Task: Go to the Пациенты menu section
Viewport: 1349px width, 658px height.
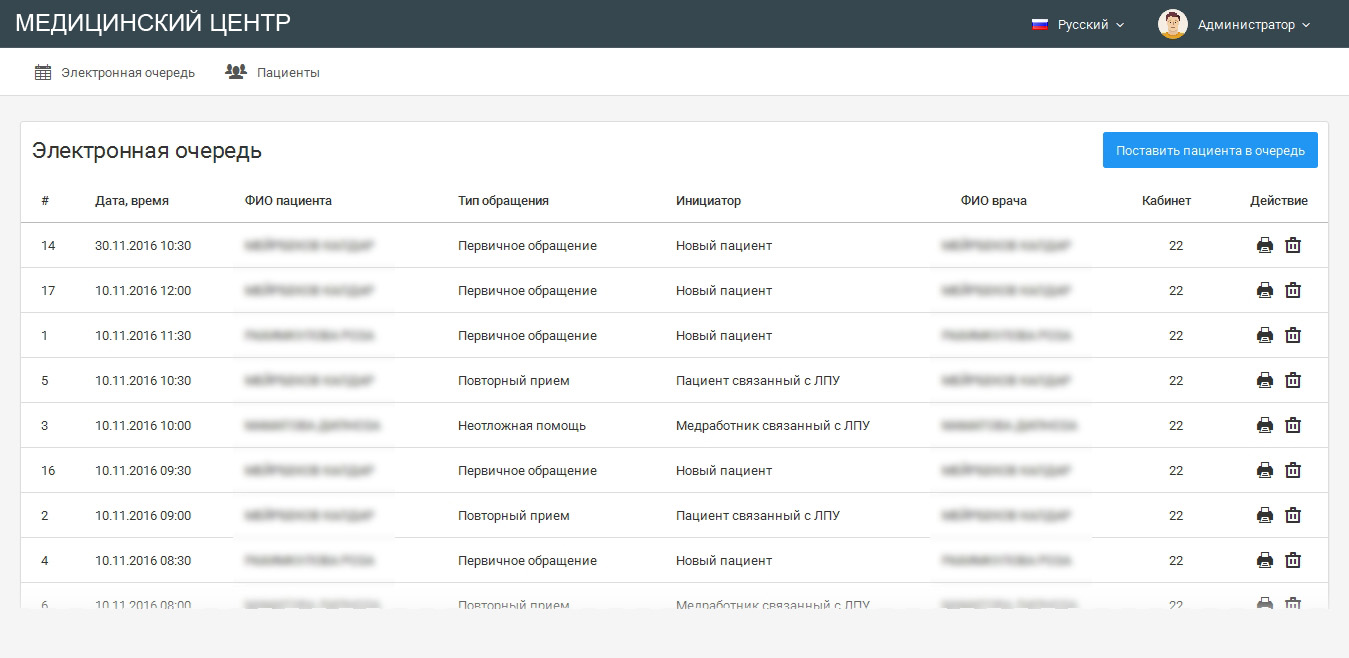Action: point(273,72)
